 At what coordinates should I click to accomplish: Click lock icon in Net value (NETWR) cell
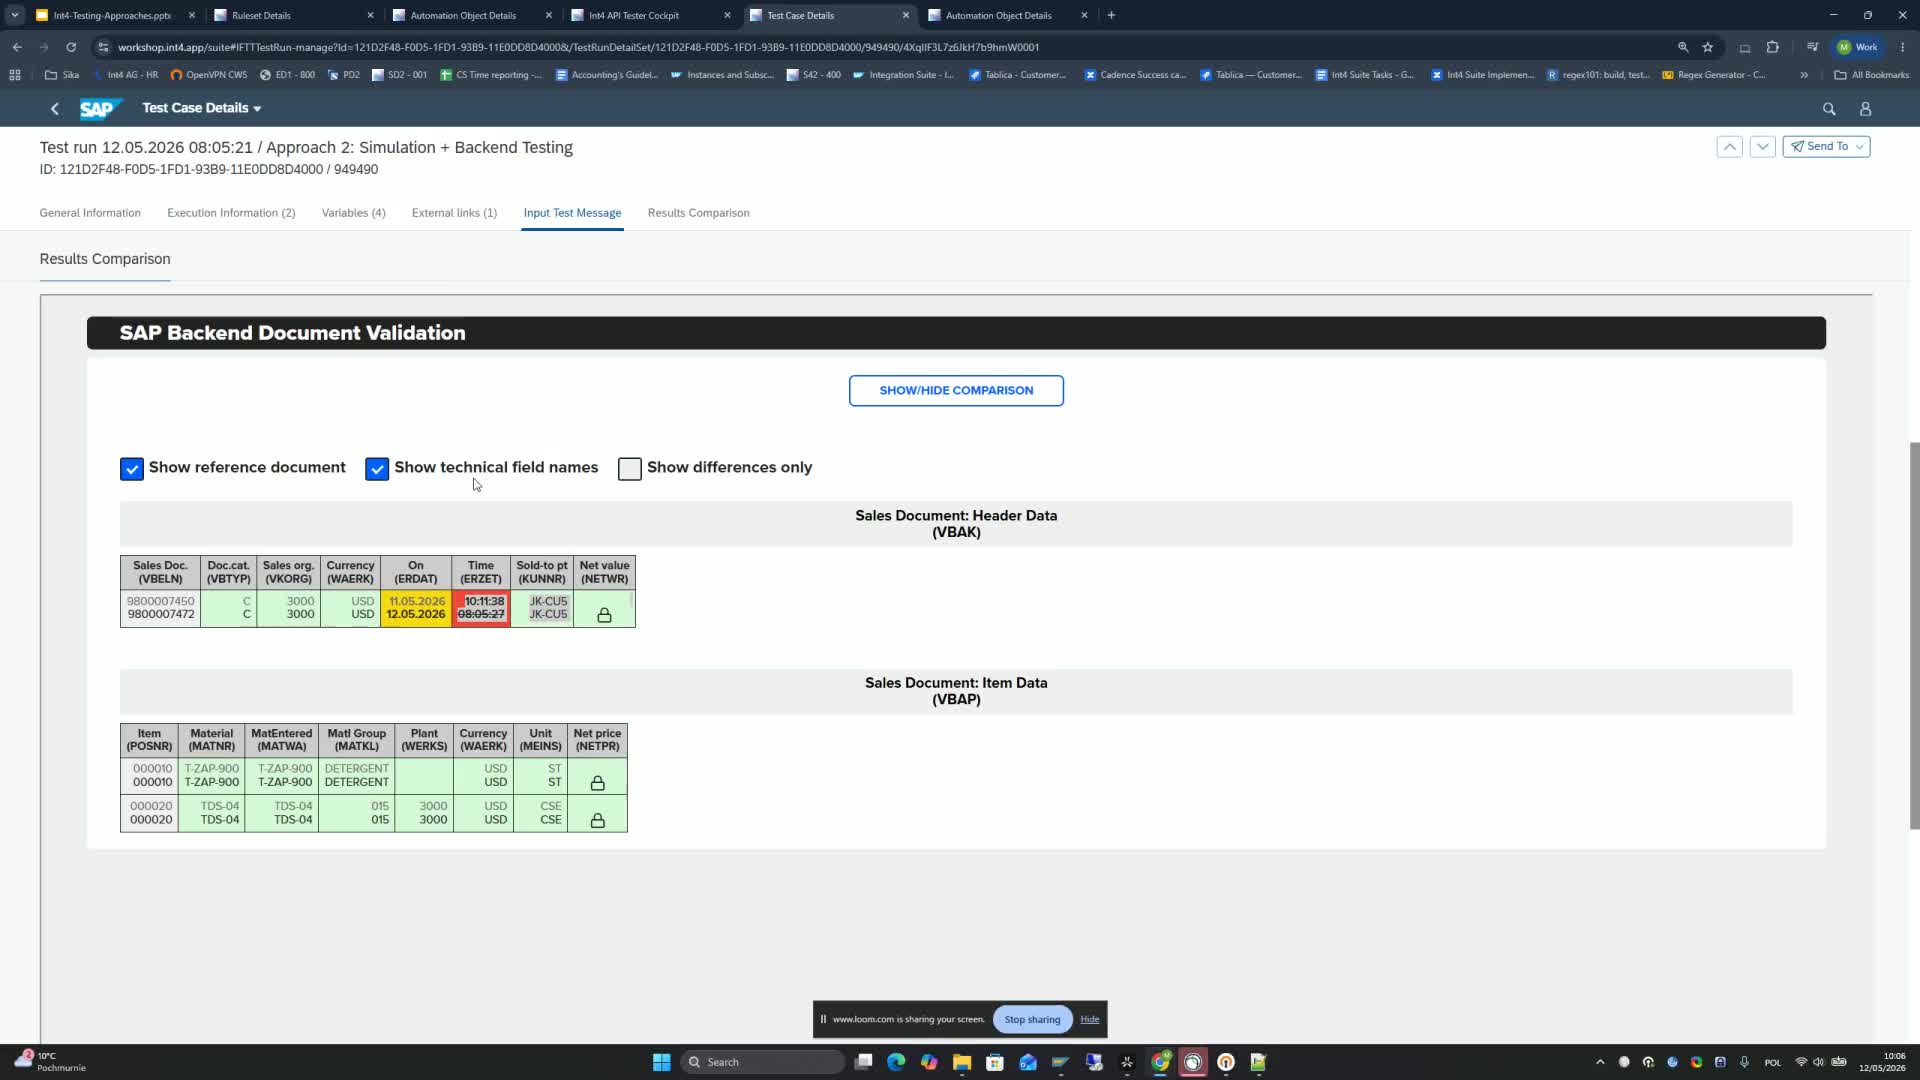[604, 615]
